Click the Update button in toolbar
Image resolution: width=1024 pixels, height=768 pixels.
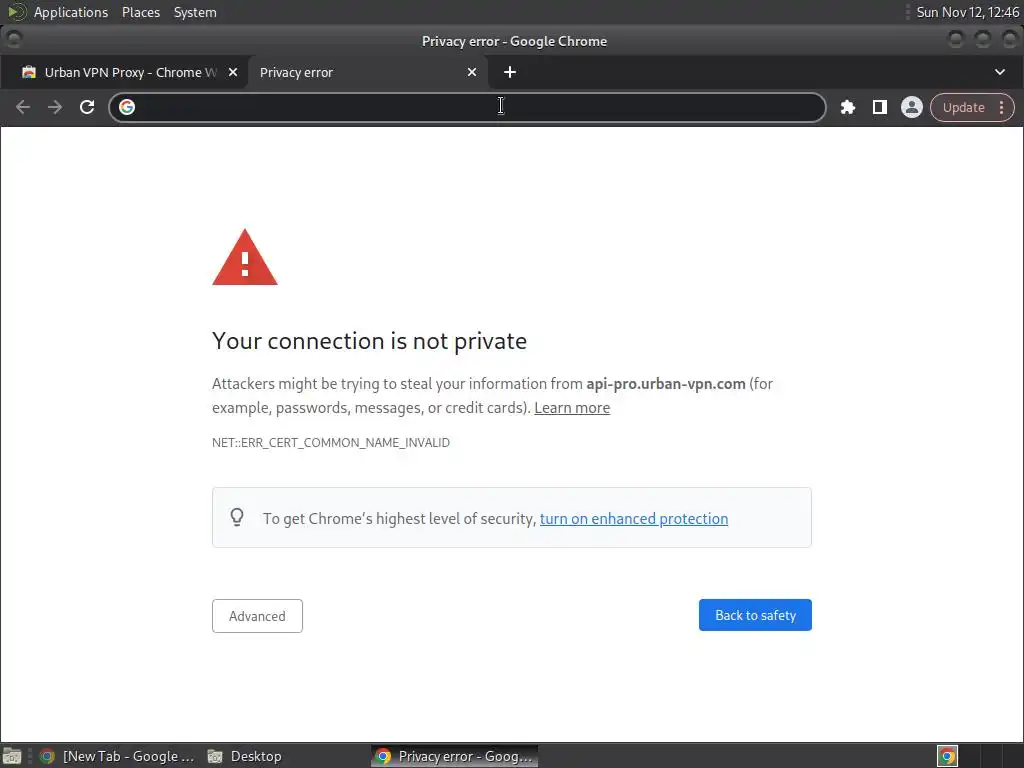click(963, 108)
